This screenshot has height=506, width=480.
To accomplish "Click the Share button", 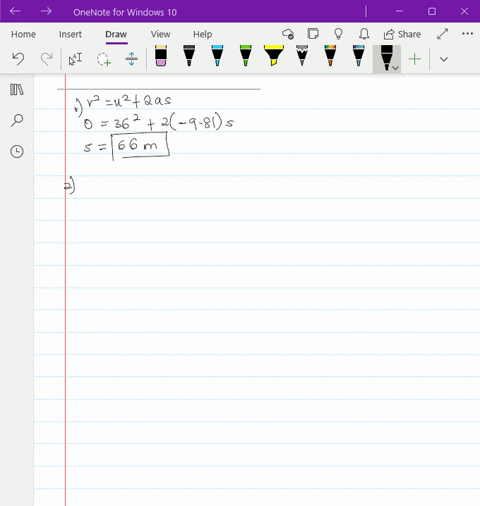I will pos(402,34).
